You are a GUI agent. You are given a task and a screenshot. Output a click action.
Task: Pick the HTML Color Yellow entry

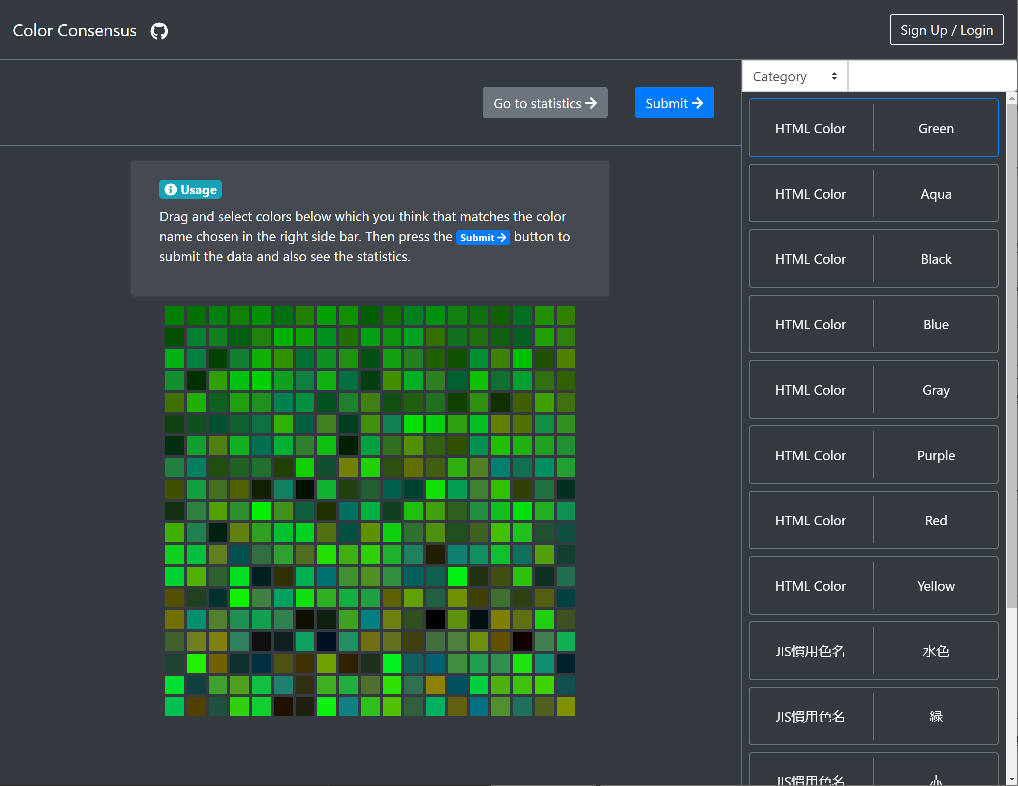873,586
